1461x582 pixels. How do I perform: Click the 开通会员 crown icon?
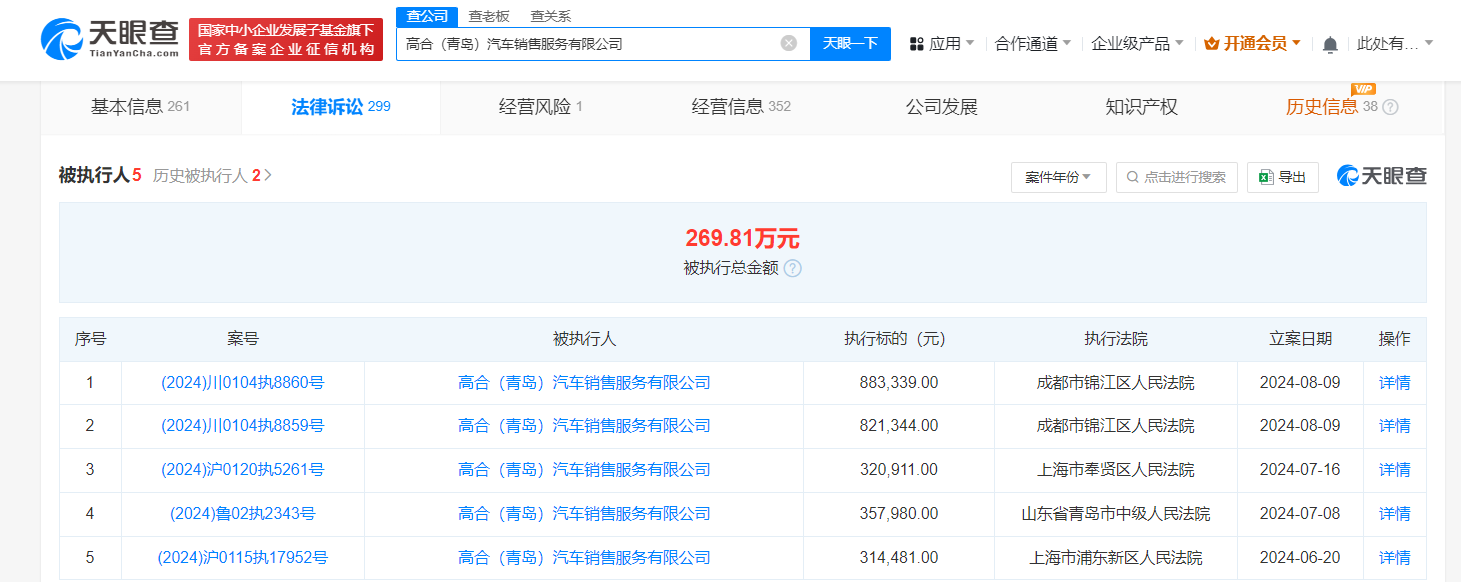click(x=1210, y=43)
